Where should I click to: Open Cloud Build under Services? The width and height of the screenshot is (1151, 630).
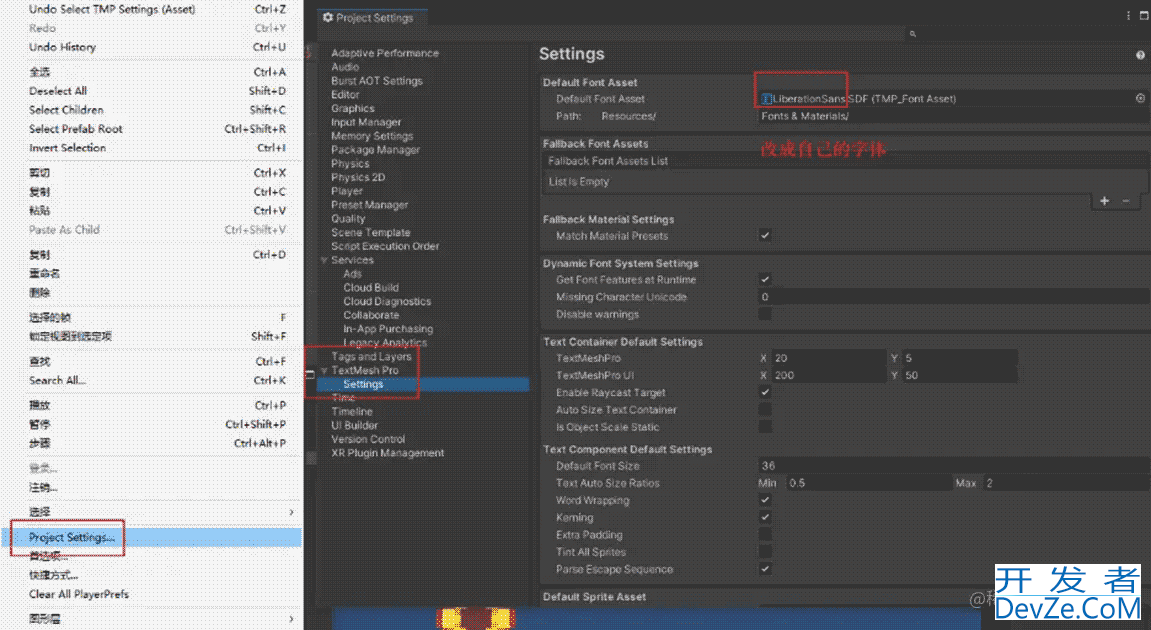(x=371, y=287)
